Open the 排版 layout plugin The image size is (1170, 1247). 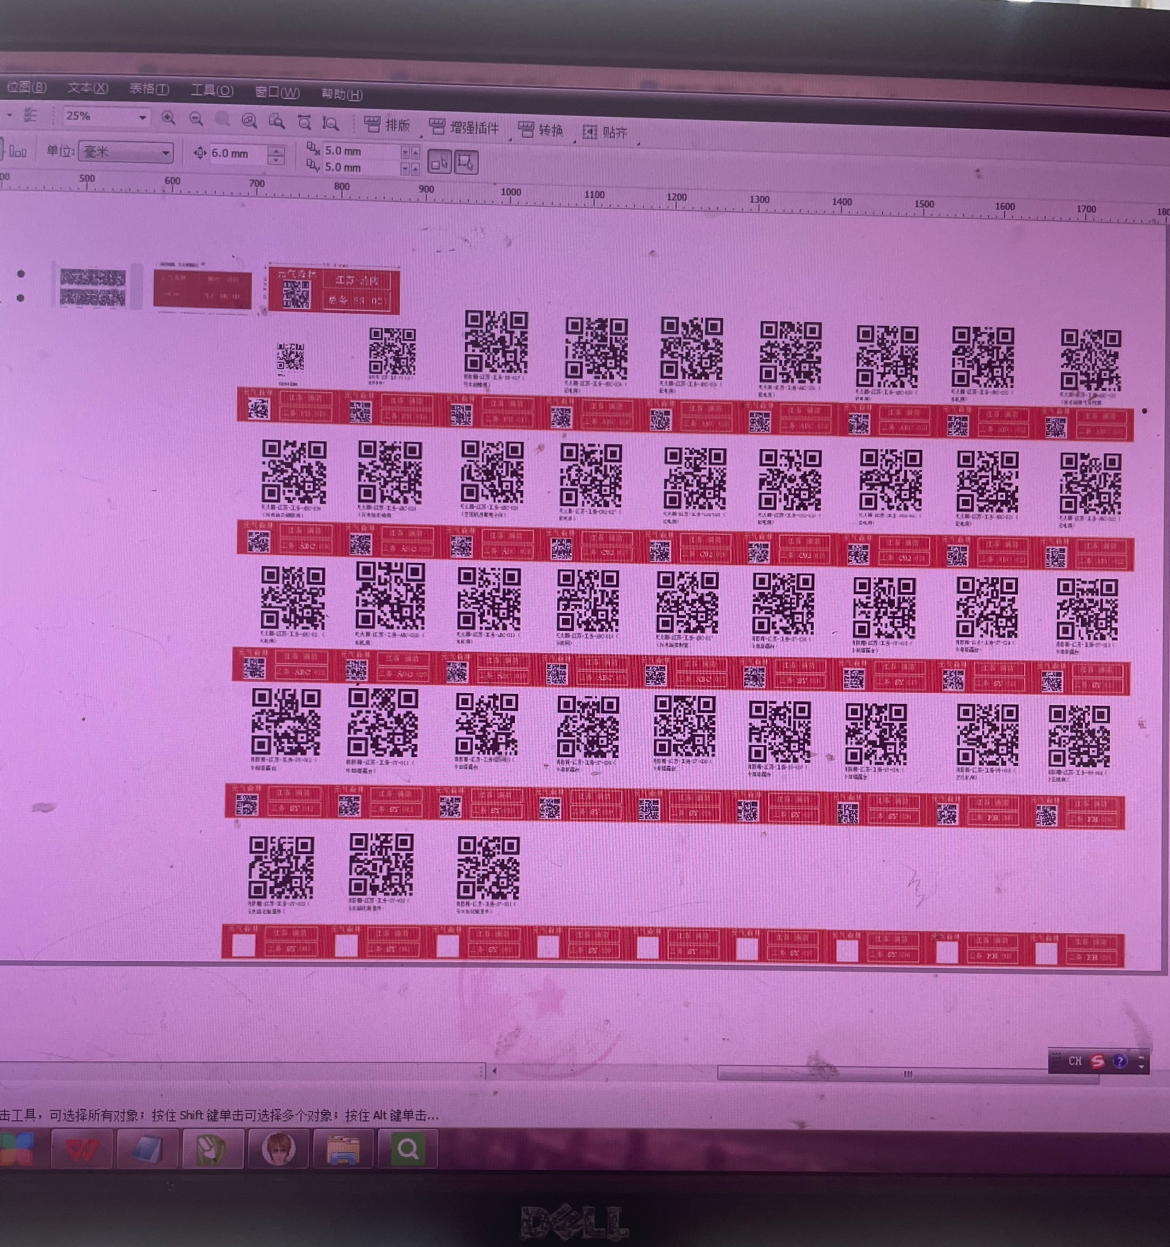pos(387,125)
